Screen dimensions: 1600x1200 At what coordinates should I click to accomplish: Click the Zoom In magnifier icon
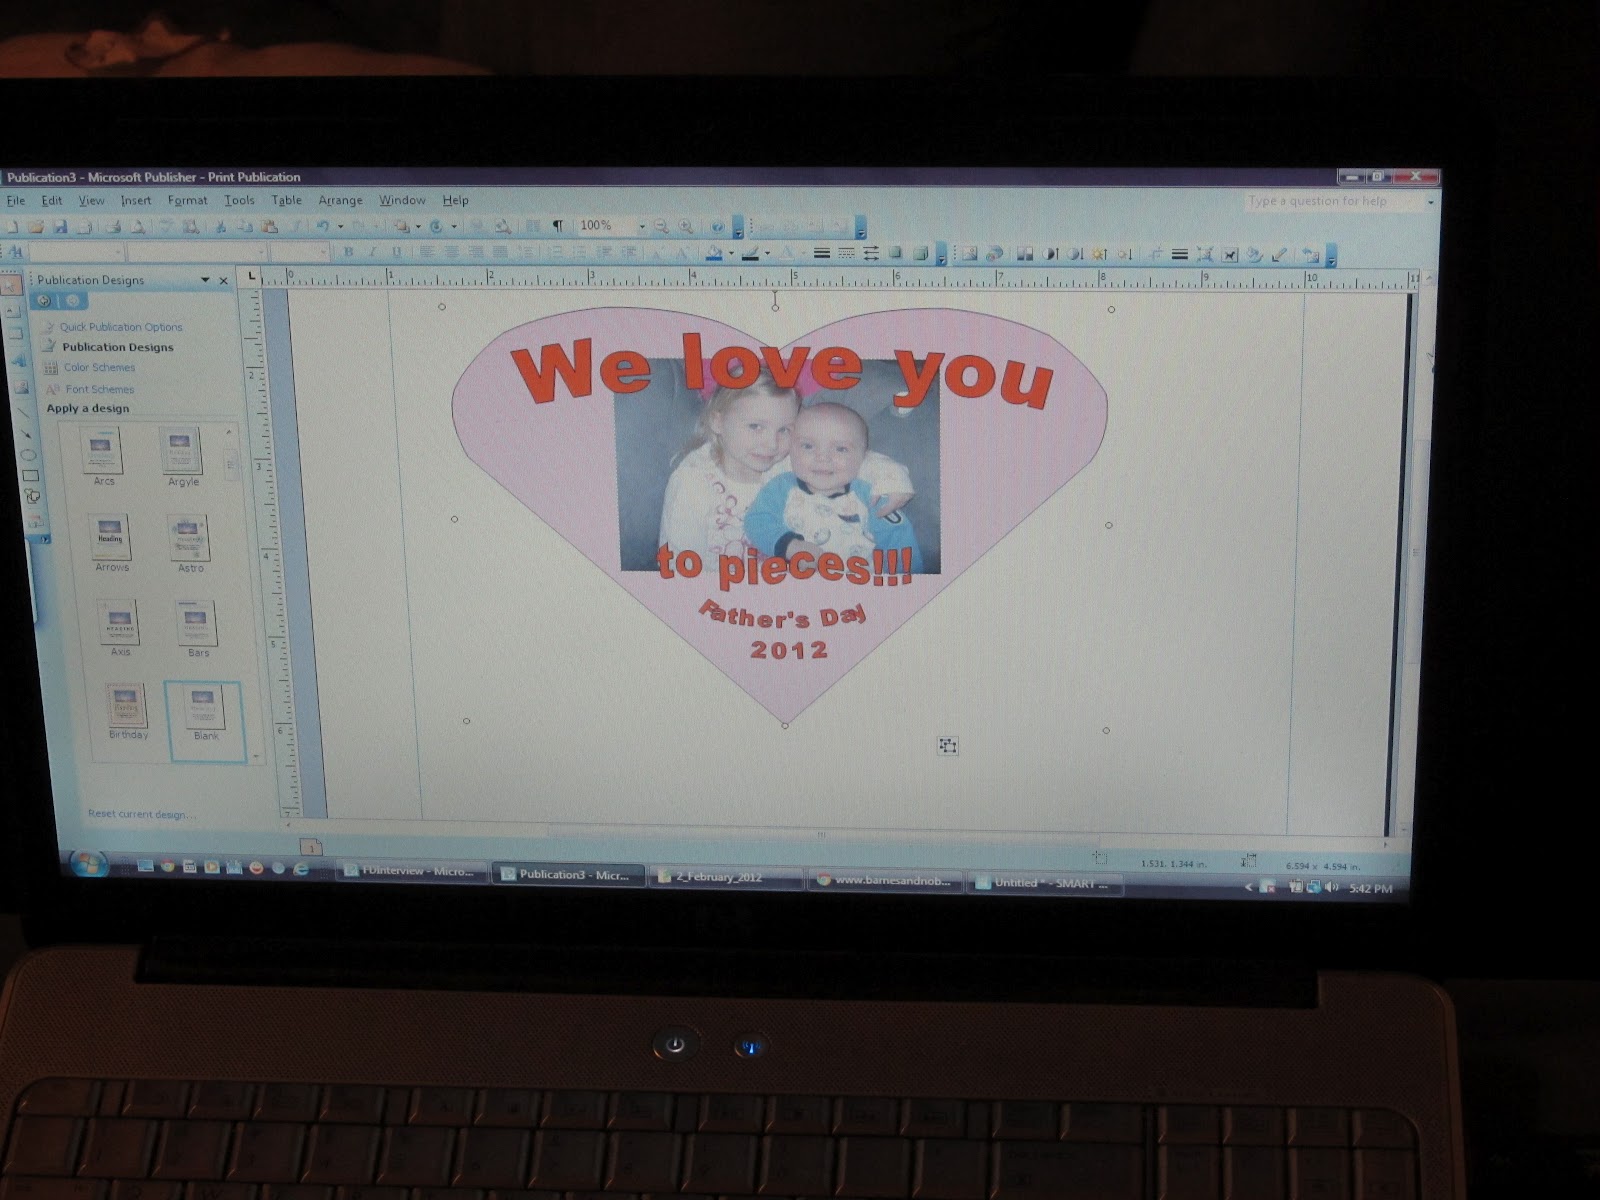(x=686, y=227)
